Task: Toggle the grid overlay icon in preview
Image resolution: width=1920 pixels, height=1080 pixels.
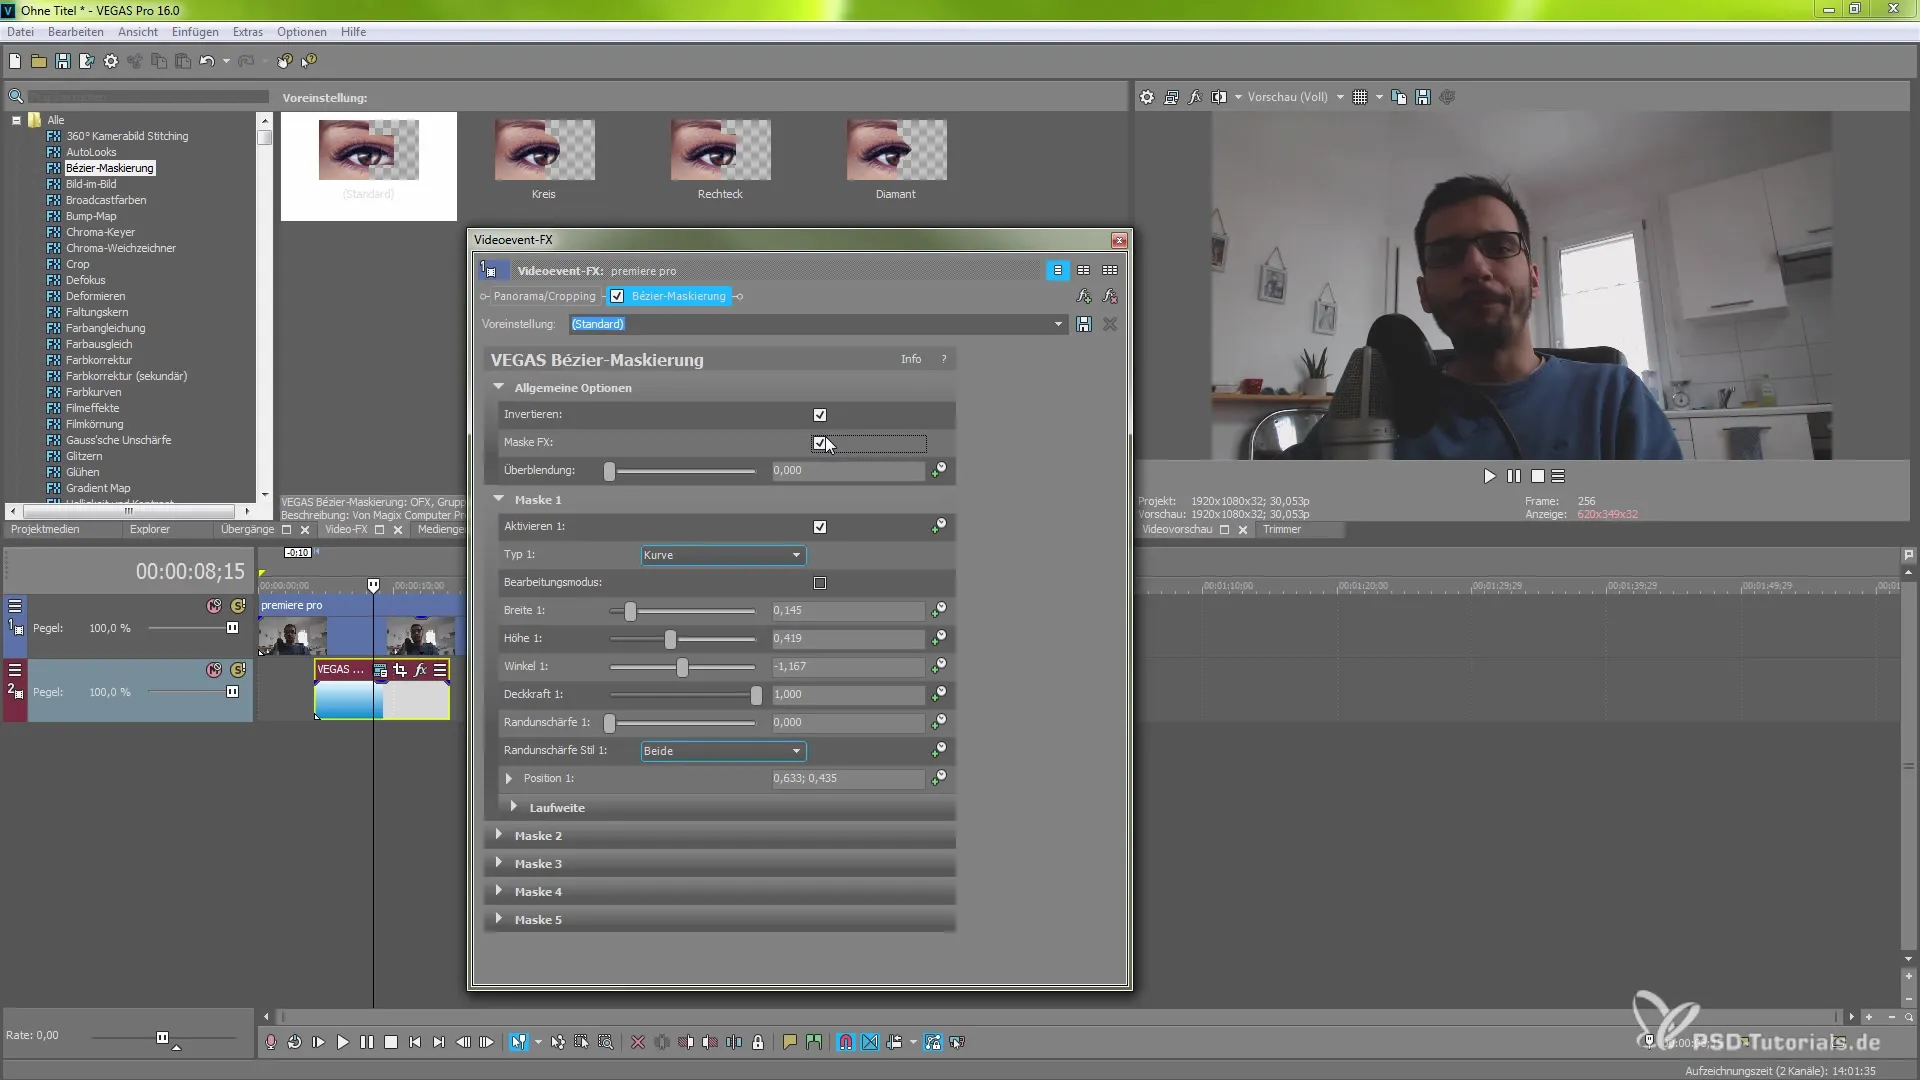Action: pyautogui.click(x=1360, y=97)
